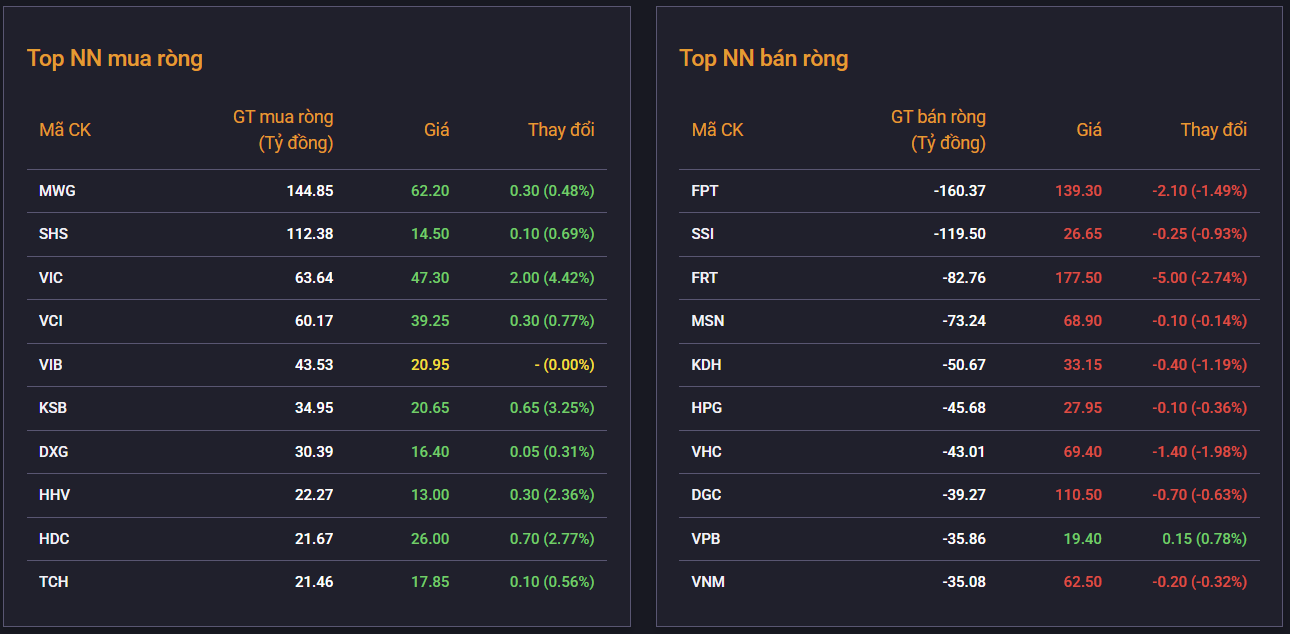Click the "Top NN mua ròng" title
The width and height of the screenshot is (1290, 634).
pyautogui.click(x=115, y=58)
